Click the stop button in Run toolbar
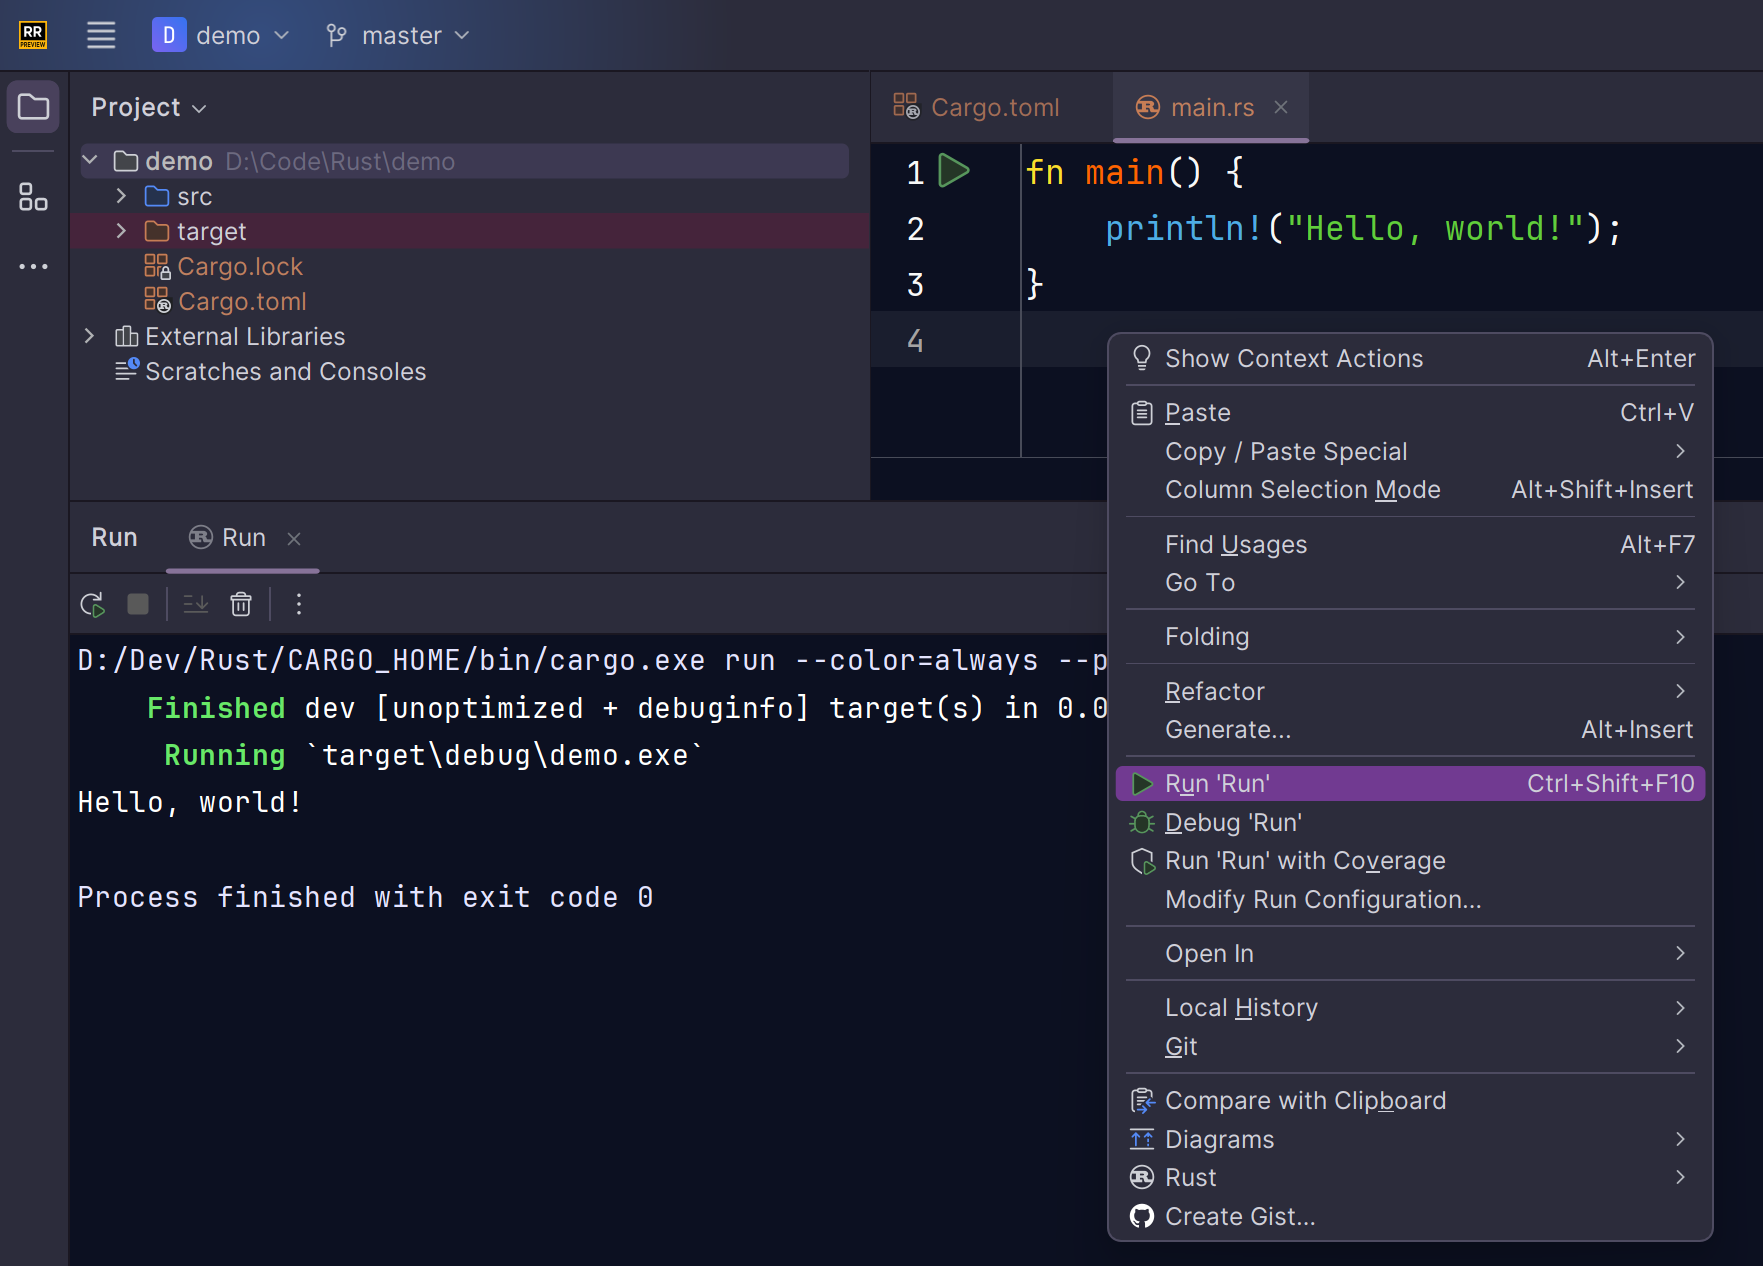Viewport: 1763px width, 1266px height. (x=138, y=604)
